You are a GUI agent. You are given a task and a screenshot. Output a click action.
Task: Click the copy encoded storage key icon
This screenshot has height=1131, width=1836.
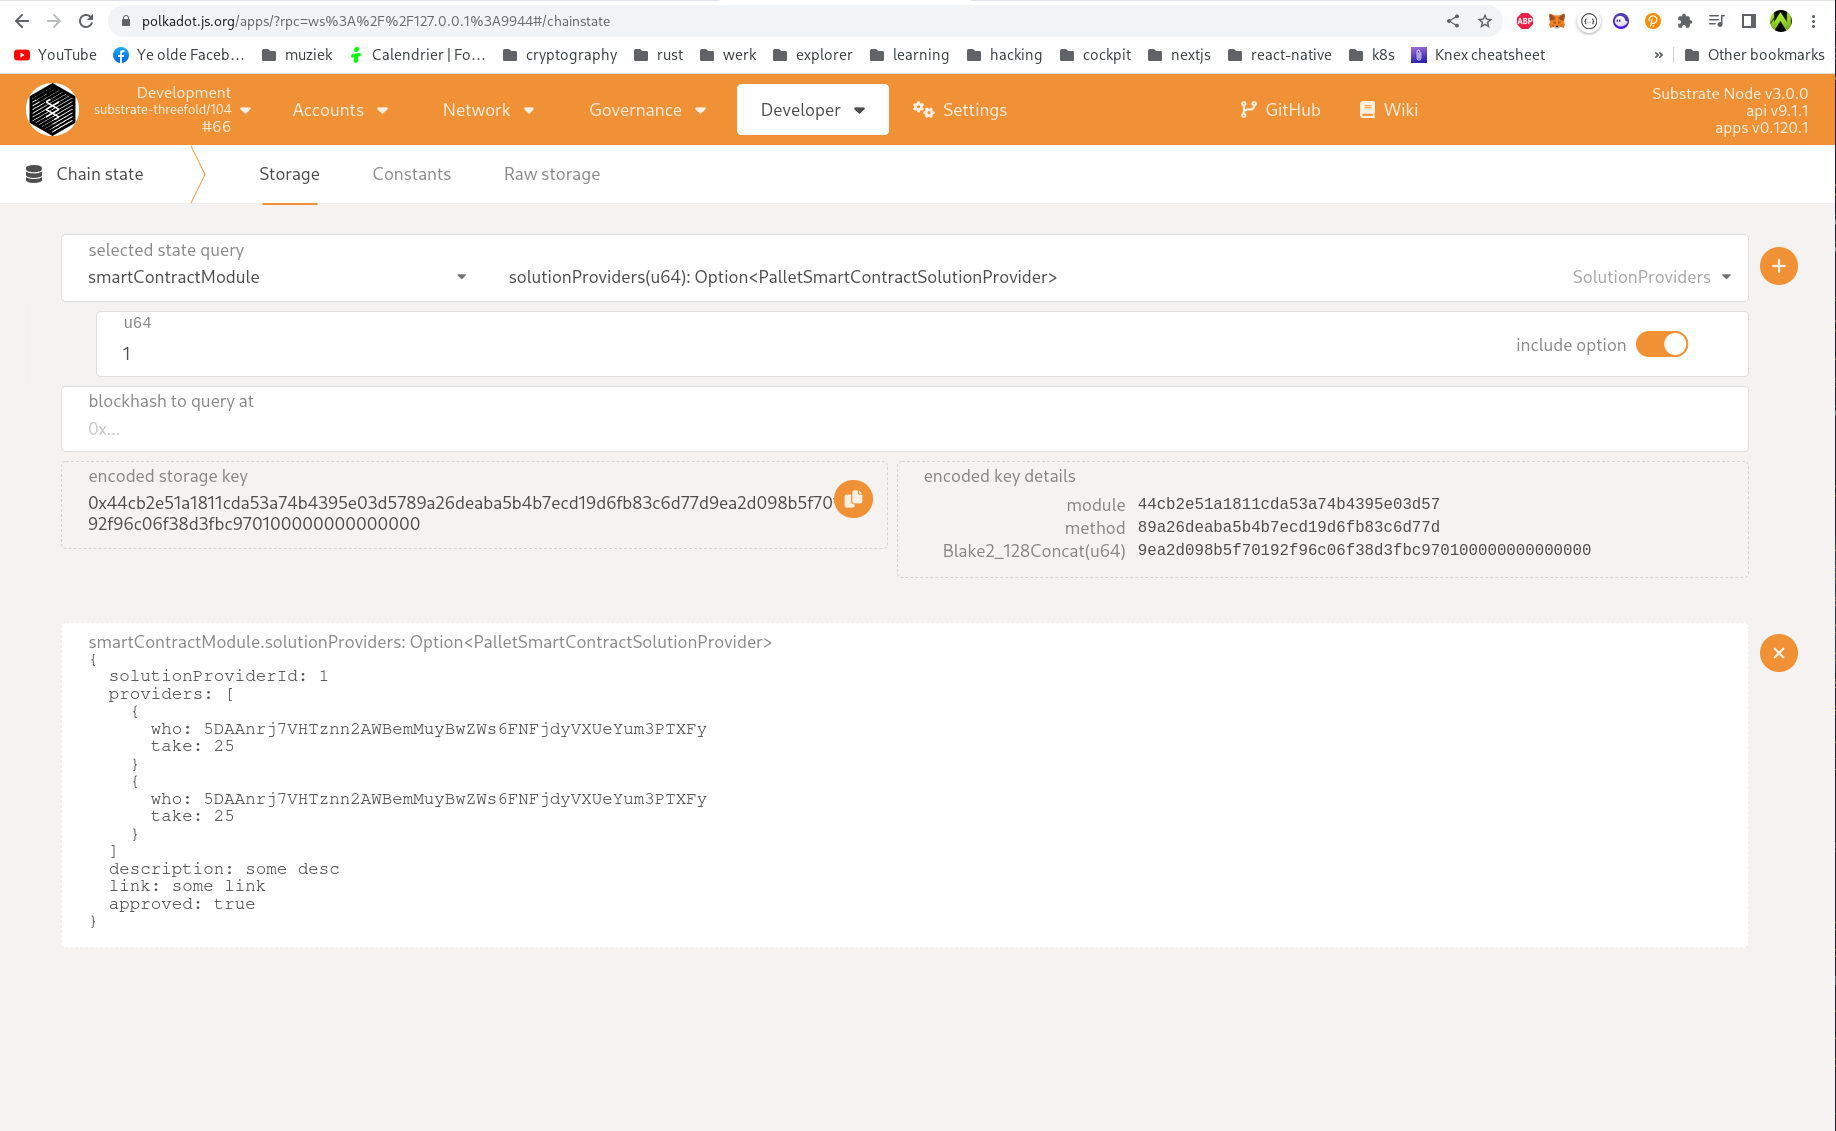click(853, 499)
